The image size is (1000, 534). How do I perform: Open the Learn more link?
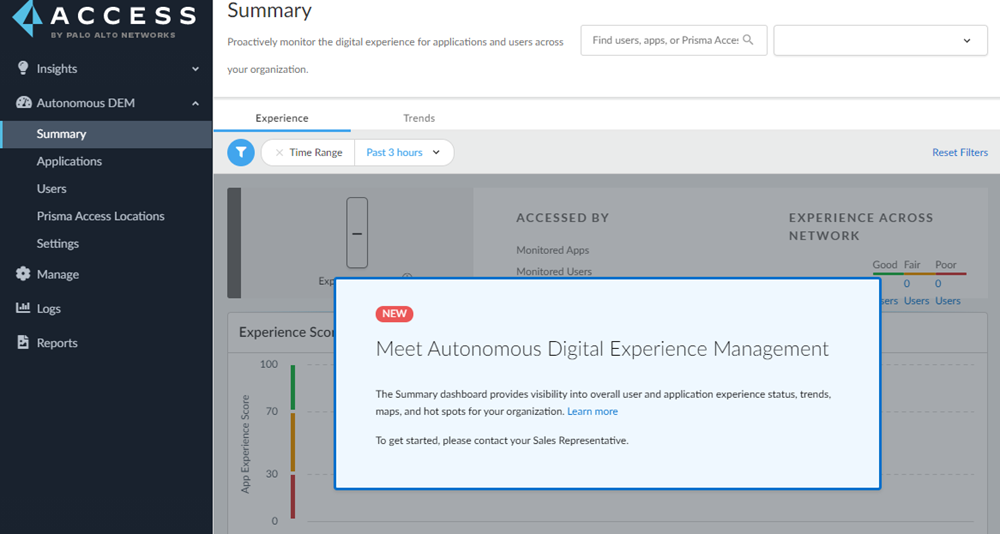click(x=592, y=412)
